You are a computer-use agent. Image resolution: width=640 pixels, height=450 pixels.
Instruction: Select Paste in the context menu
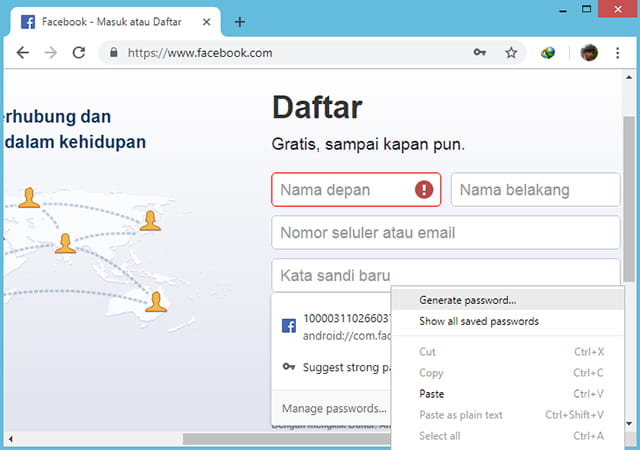pos(507,394)
